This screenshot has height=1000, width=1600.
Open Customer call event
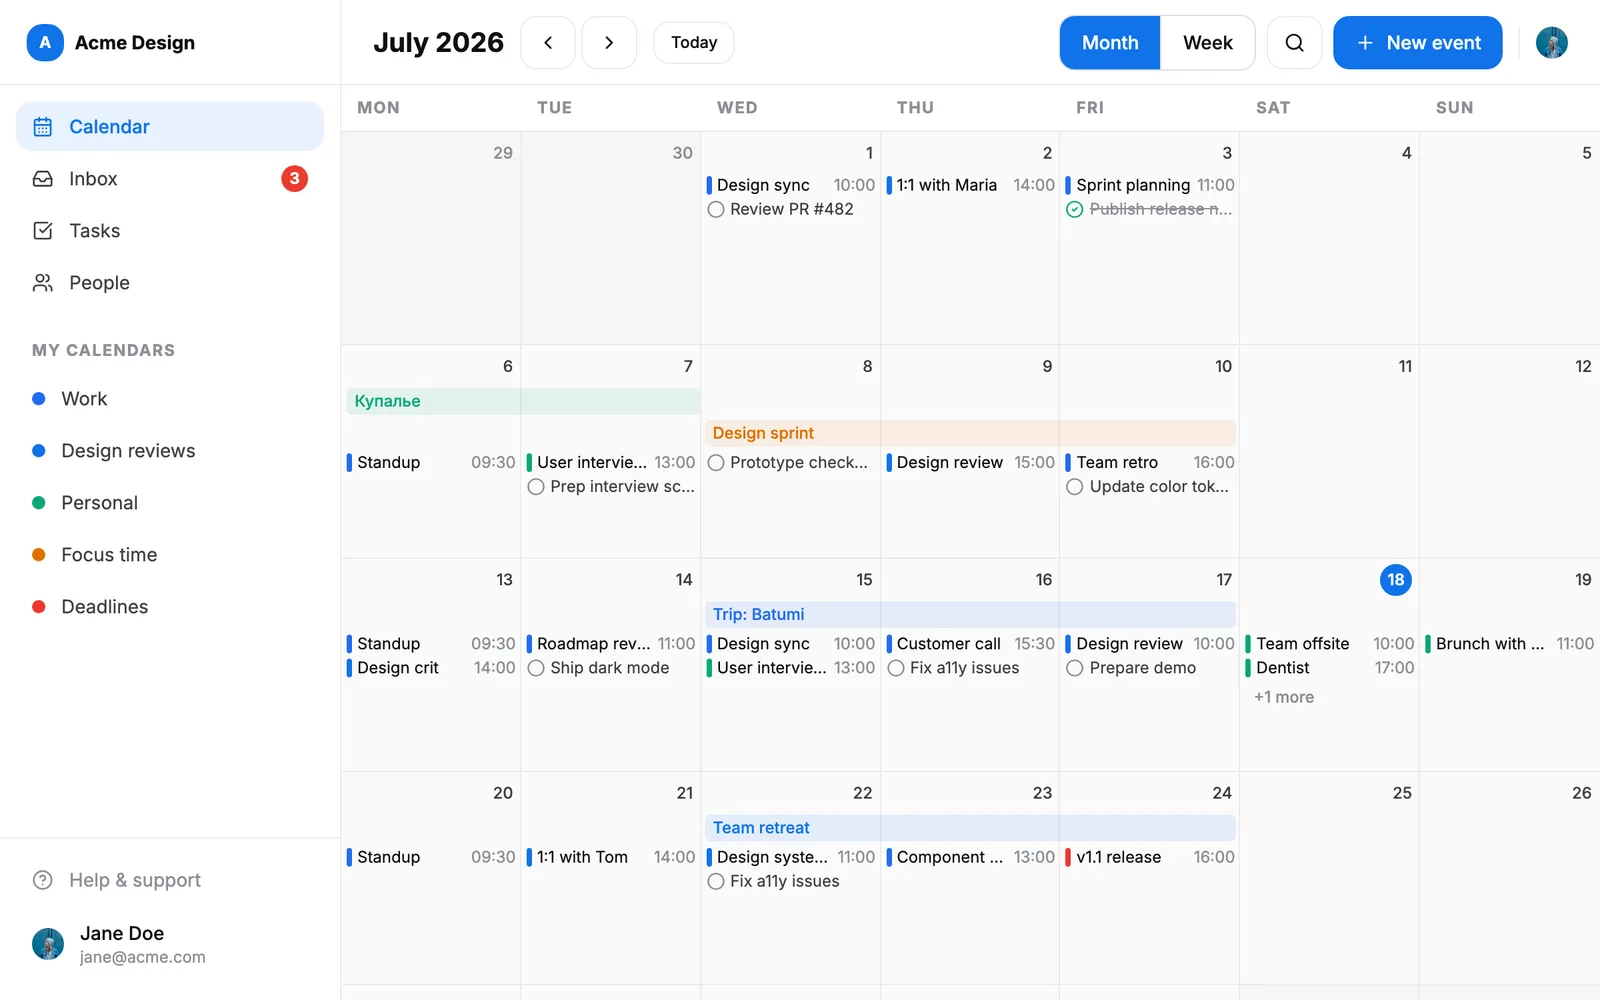point(970,644)
